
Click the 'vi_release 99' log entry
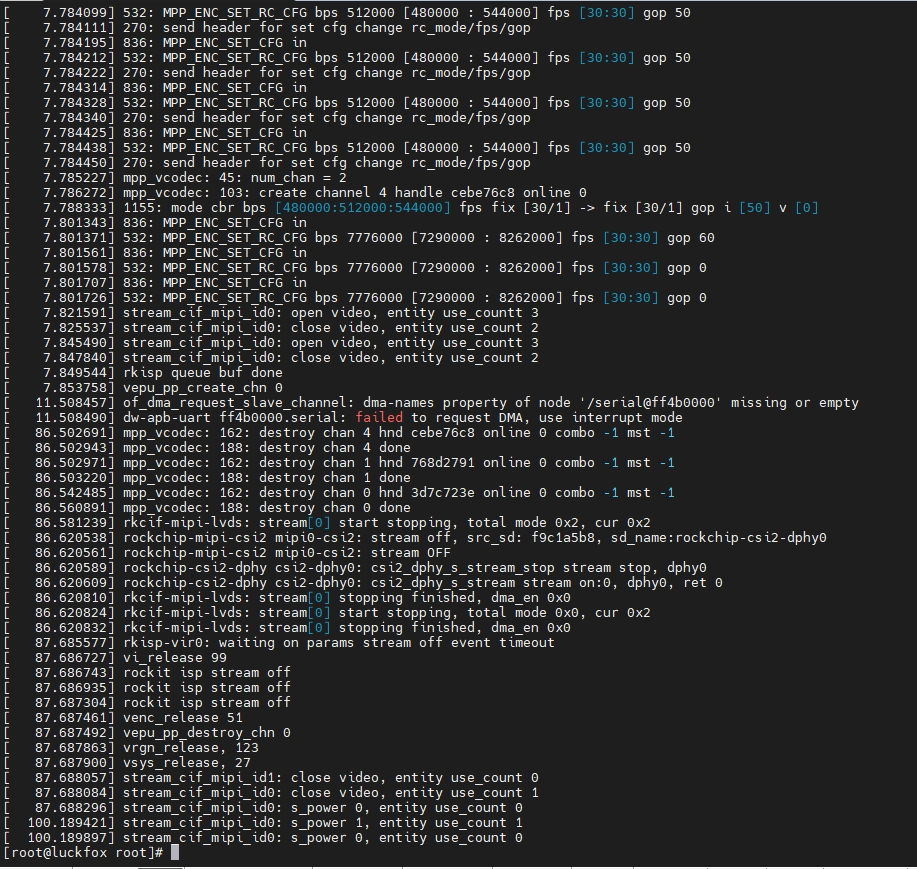point(115,657)
